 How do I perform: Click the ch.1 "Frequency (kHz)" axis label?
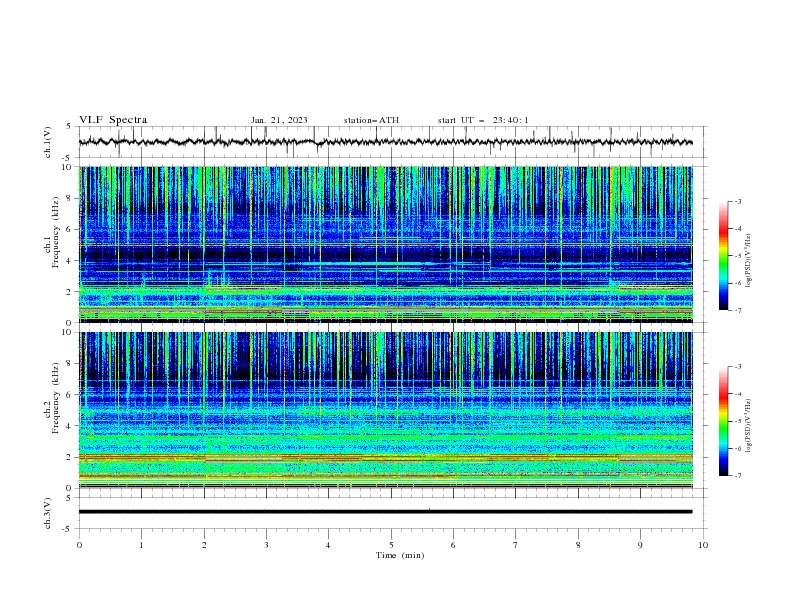[x=56, y=232]
